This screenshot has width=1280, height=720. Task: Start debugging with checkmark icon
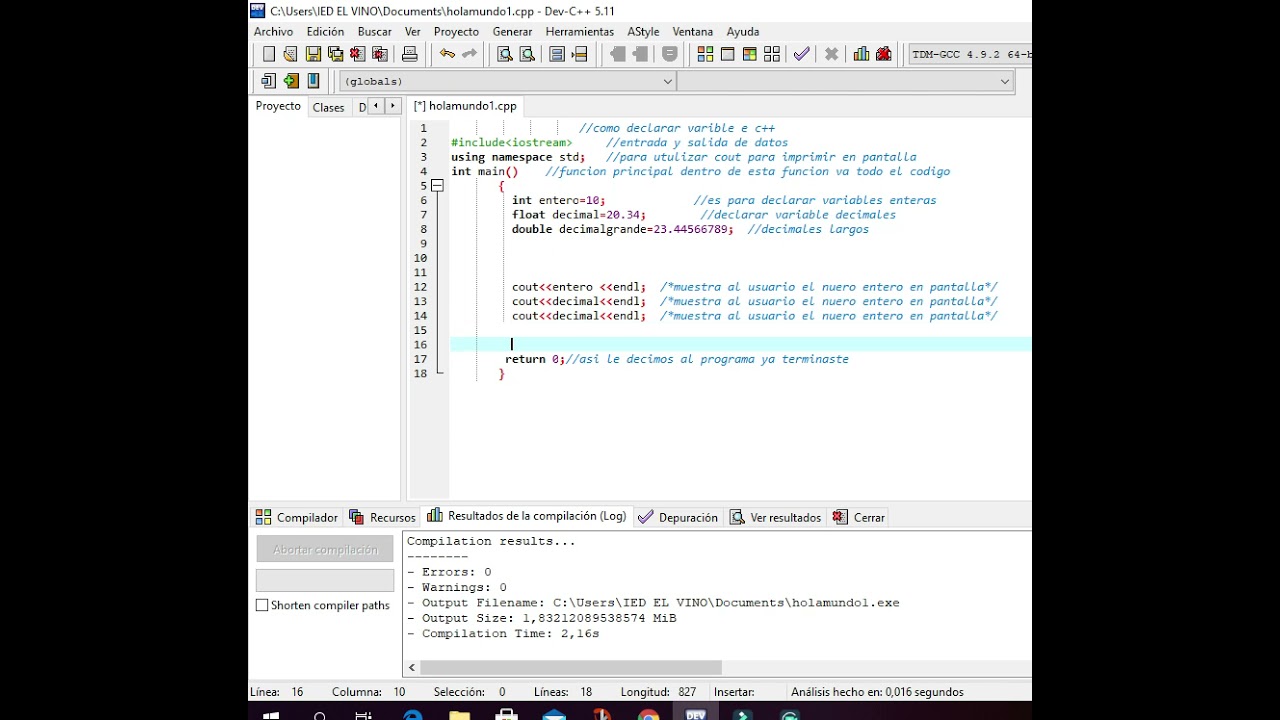tap(801, 54)
